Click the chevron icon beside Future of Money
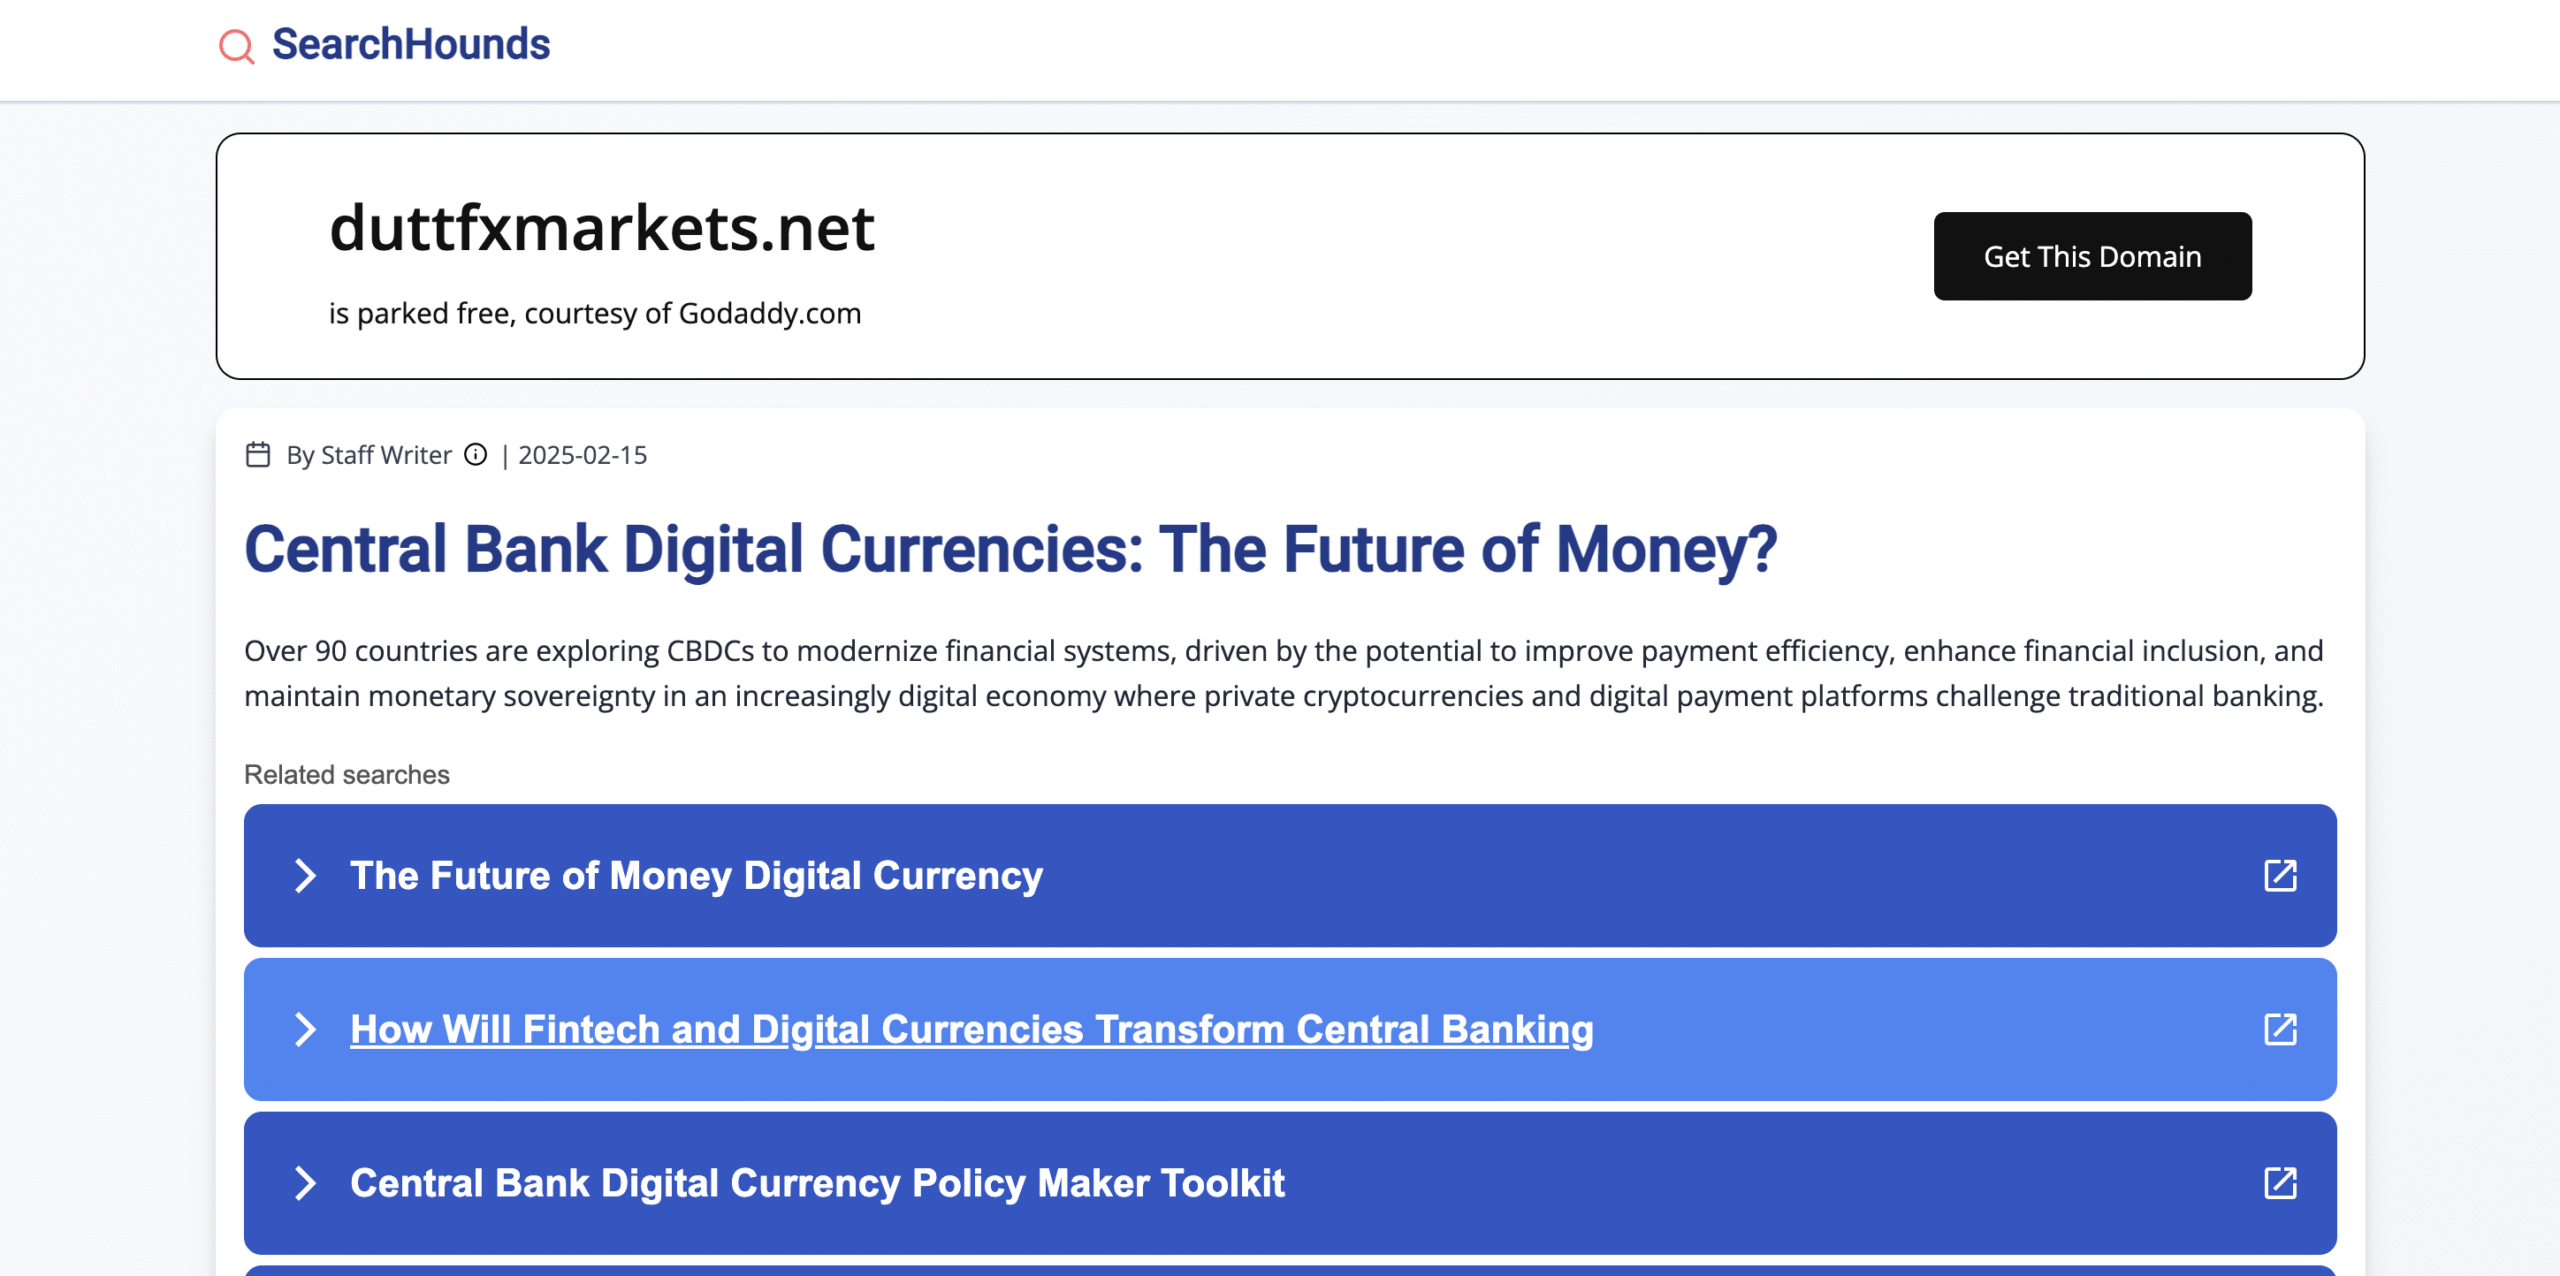The width and height of the screenshot is (2560, 1276). coord(305,876)
